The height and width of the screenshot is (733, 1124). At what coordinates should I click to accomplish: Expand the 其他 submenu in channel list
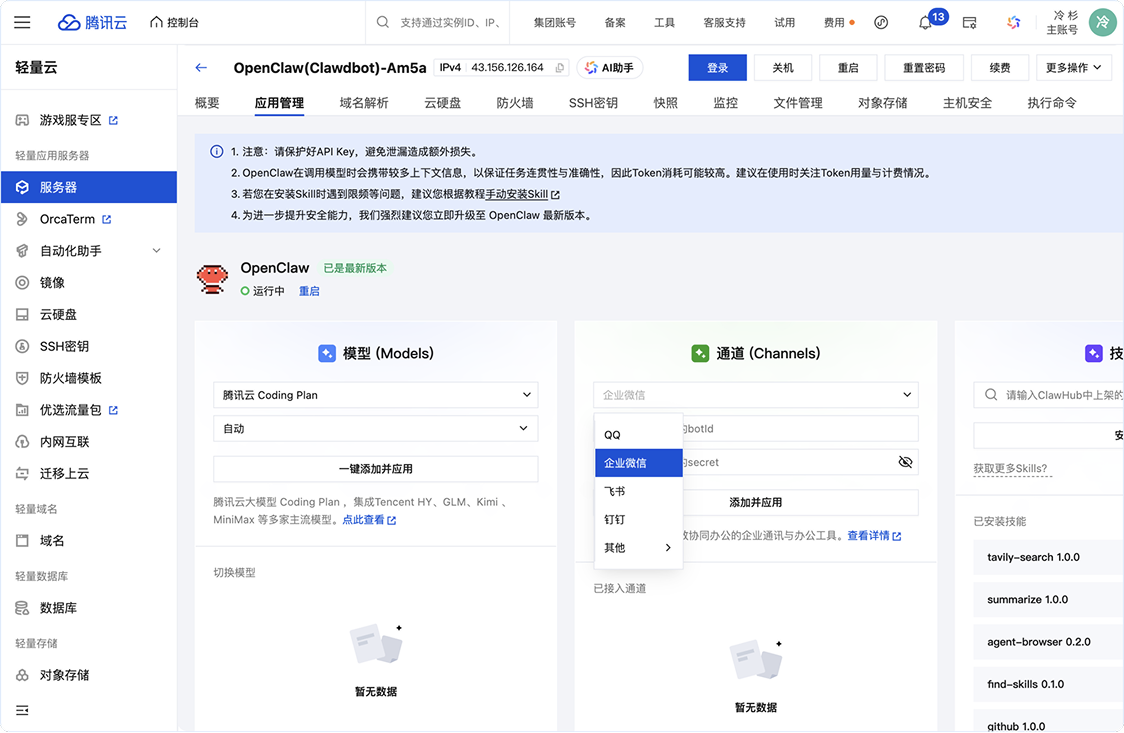(x=638, y=548)
